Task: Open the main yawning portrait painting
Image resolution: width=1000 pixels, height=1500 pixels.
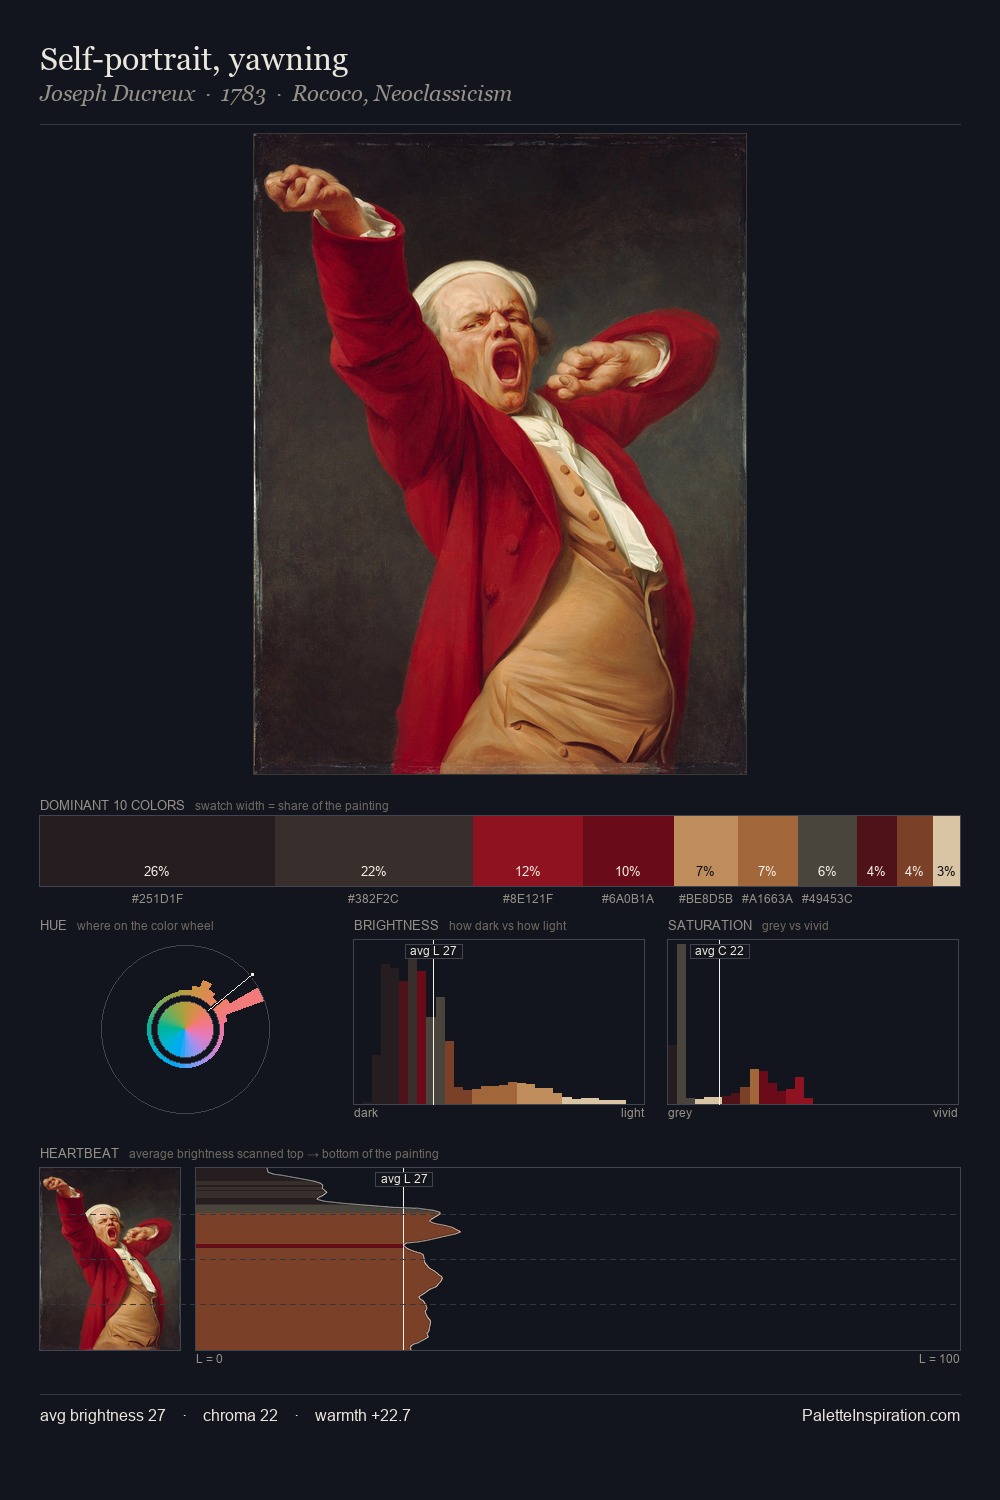Action: [500, 454]
